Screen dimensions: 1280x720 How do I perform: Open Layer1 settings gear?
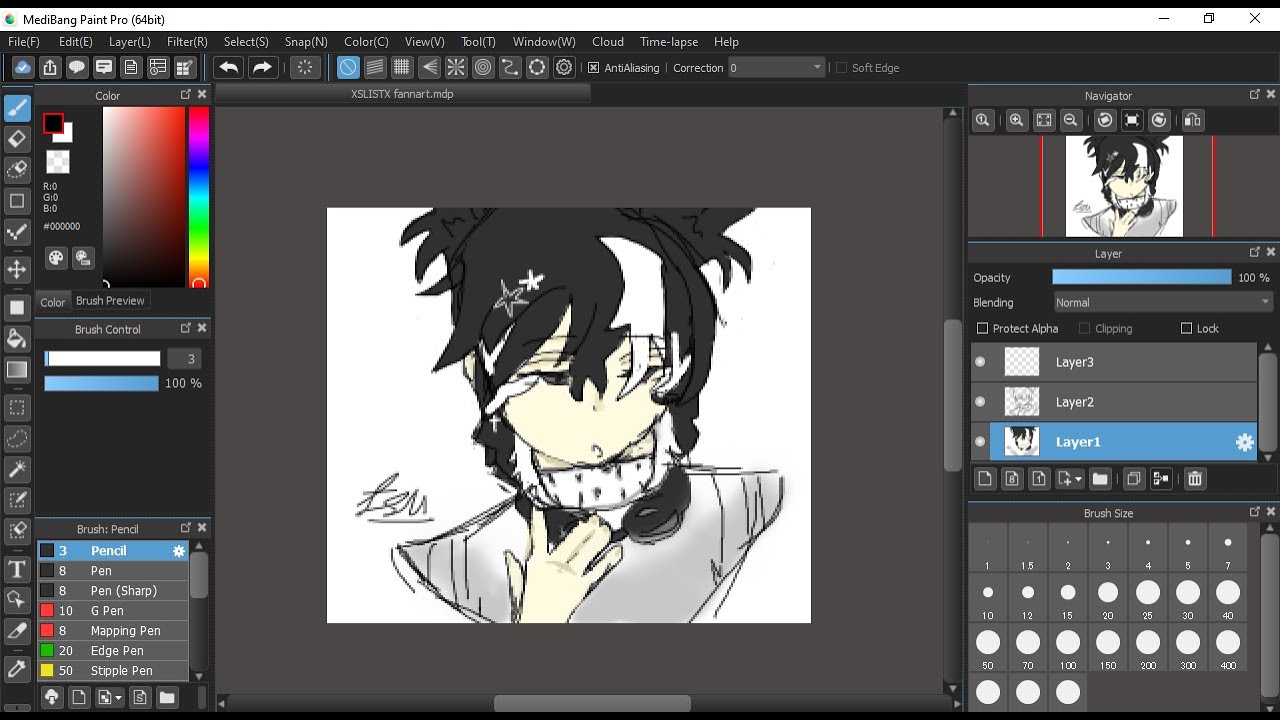pyautogui.click(x=1245, y=442)
